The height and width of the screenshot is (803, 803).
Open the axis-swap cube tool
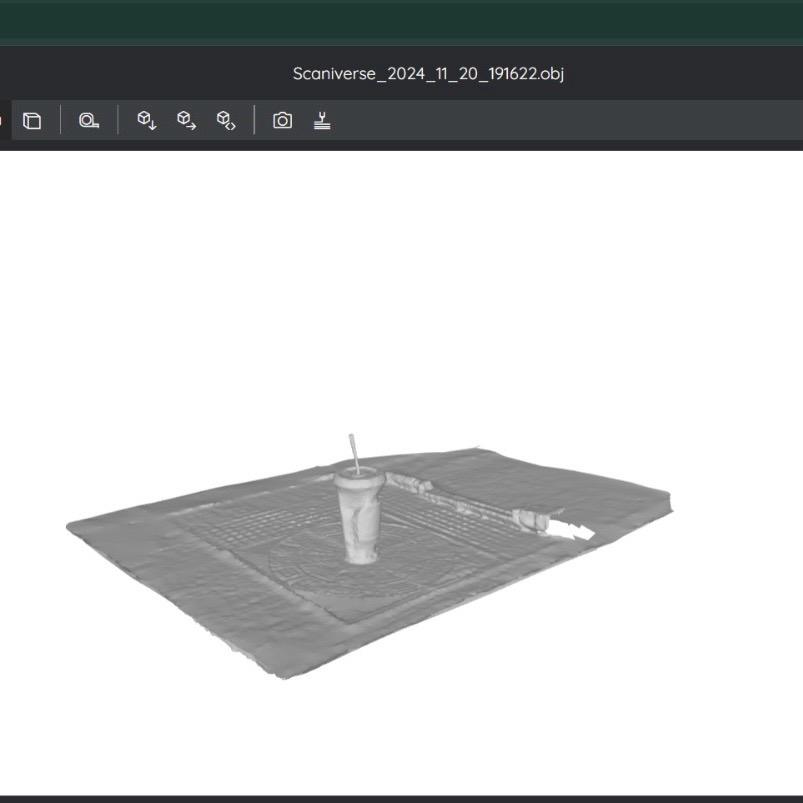(227, 120)
